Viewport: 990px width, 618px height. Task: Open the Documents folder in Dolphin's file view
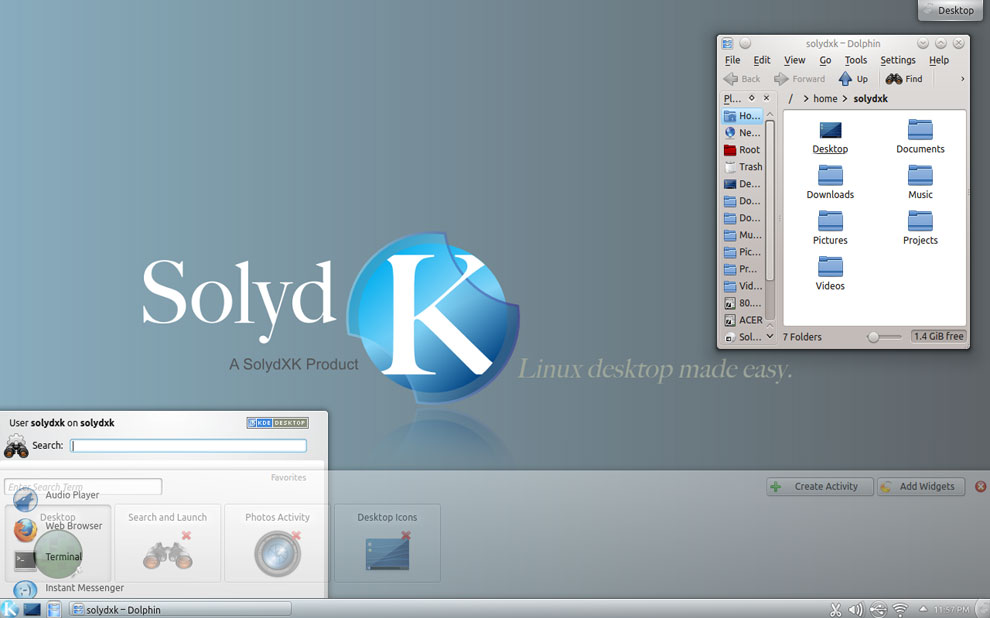click(x=920, y=138)
